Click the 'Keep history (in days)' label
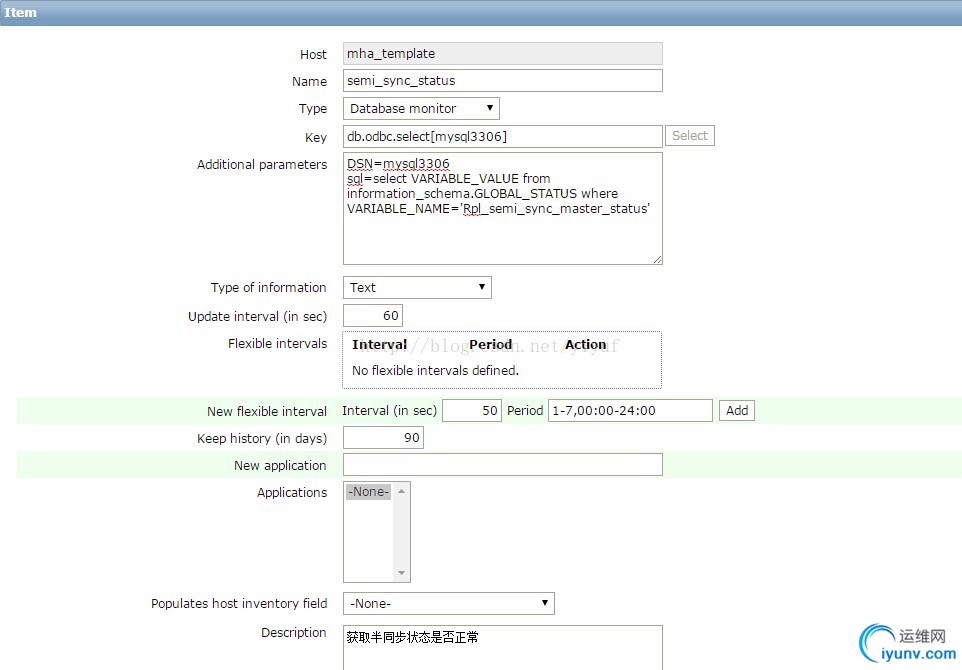This screenshot has height=670, width=962. pos(262,438)
